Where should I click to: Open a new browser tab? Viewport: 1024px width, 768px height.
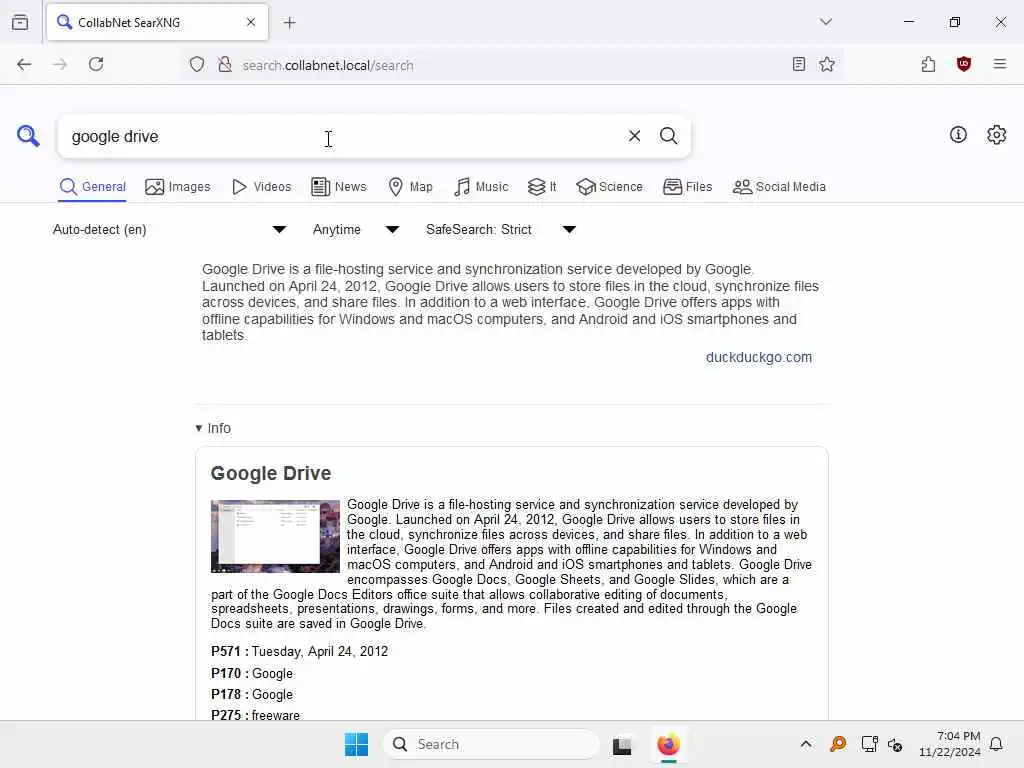pyautogui.click(x=290, y=23)
